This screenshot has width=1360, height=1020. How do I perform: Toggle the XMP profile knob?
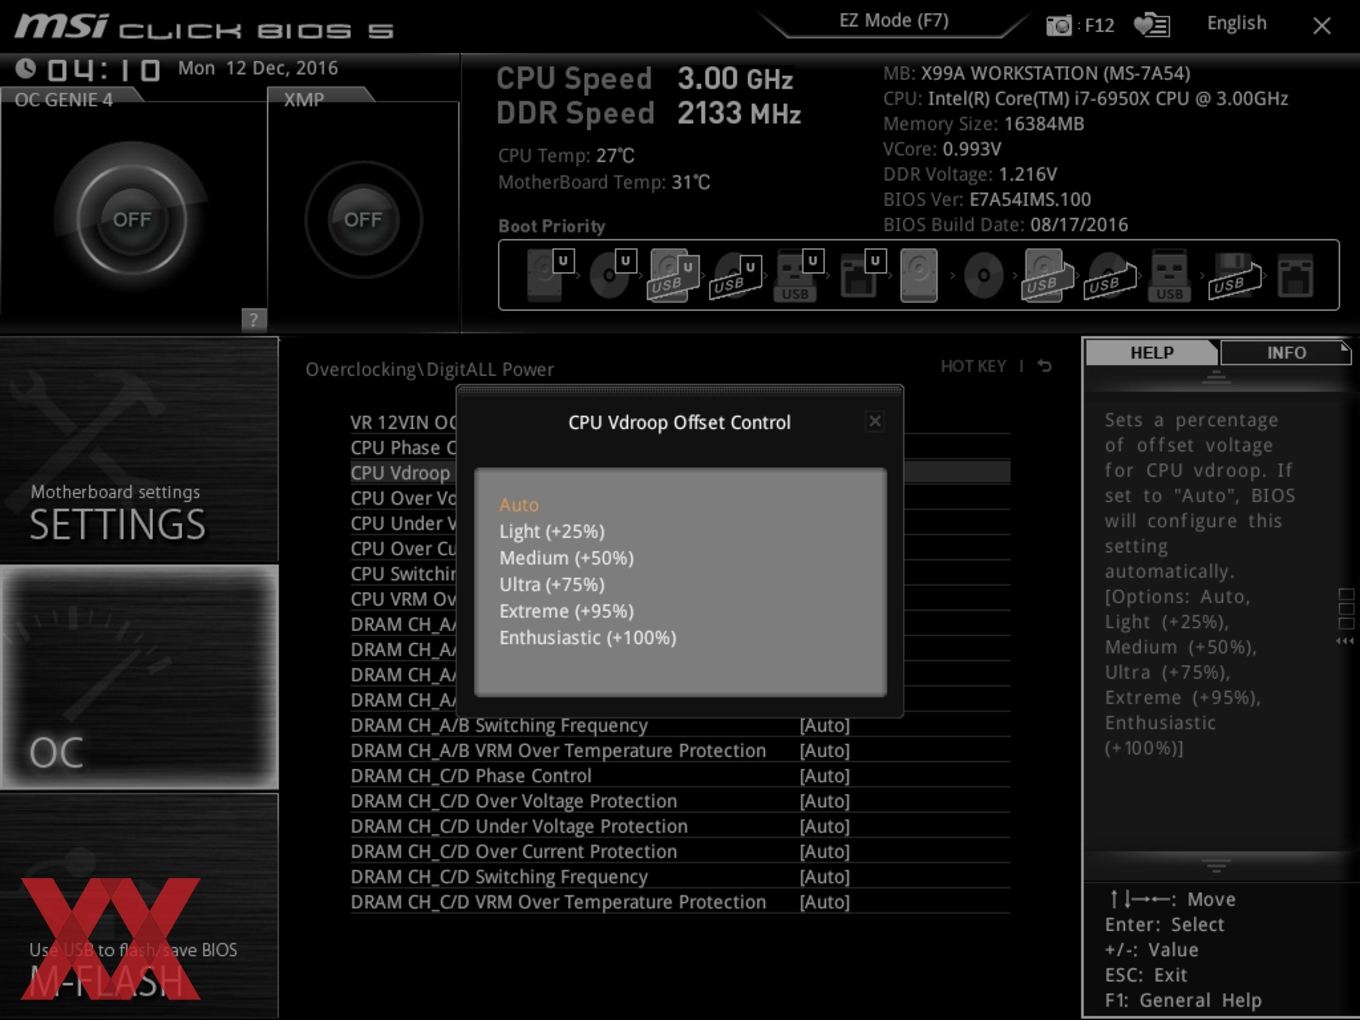pyautogui.click(x=363, y=220)
